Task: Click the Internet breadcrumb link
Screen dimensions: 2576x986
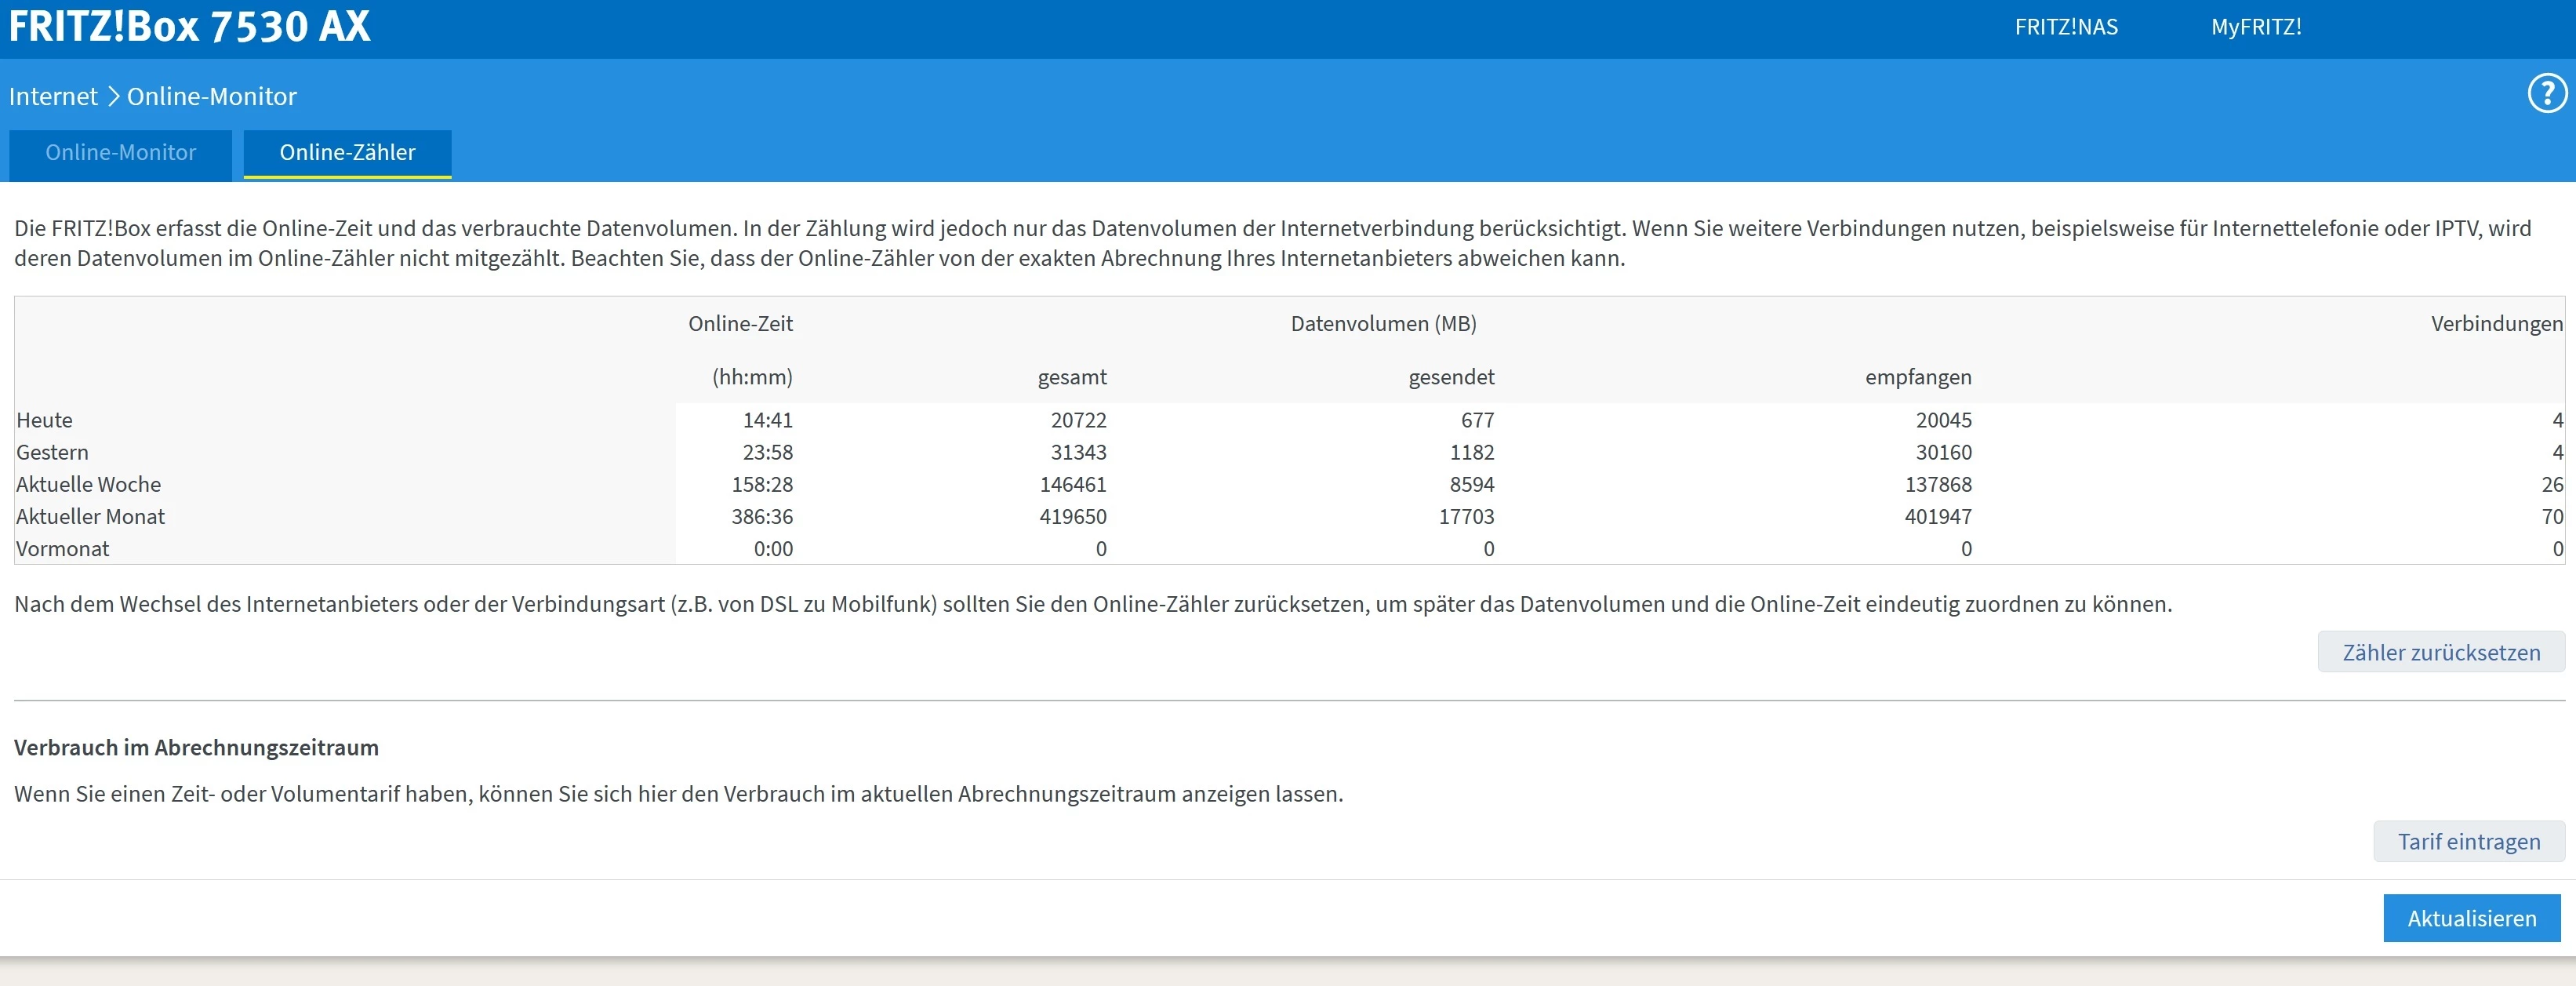Action: (53, 96)
